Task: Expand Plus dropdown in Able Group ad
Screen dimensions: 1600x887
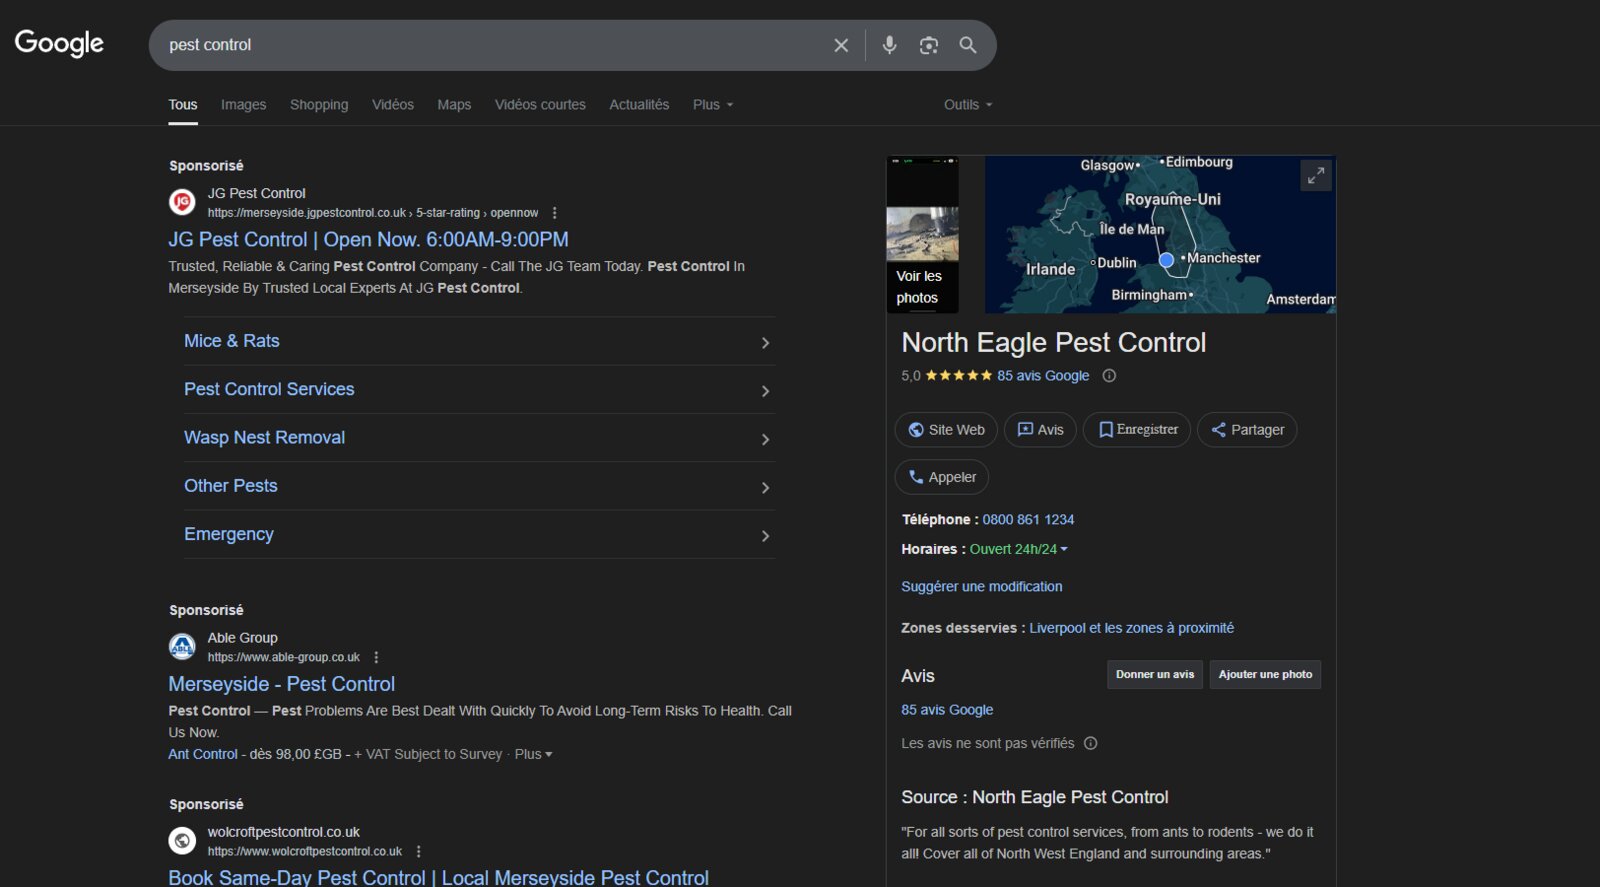Action: [533, 754]
